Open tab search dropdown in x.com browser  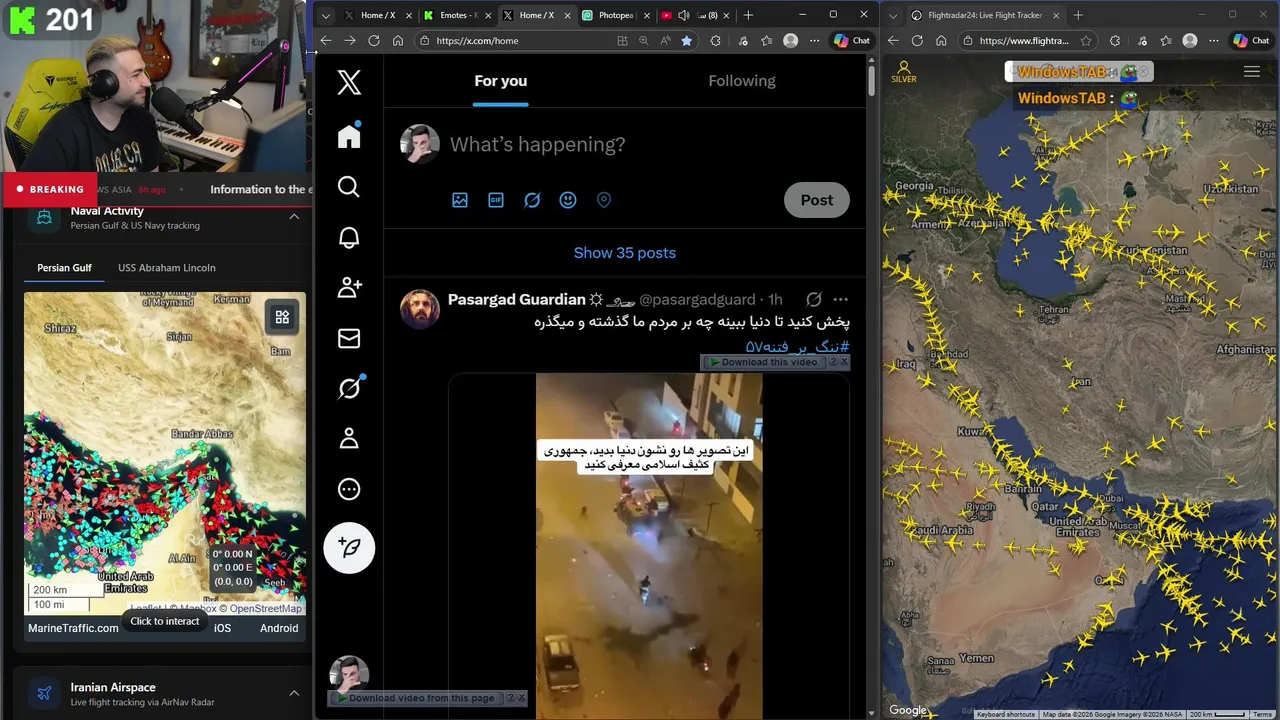pyautogui.click(x=325, y=15)
